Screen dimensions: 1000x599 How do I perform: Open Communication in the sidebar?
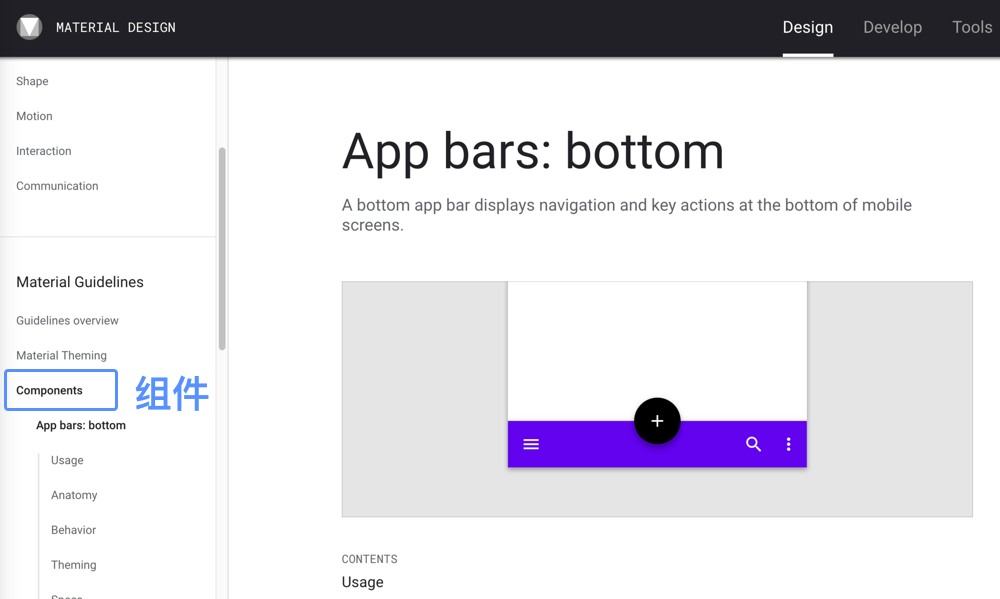(57, 186)
